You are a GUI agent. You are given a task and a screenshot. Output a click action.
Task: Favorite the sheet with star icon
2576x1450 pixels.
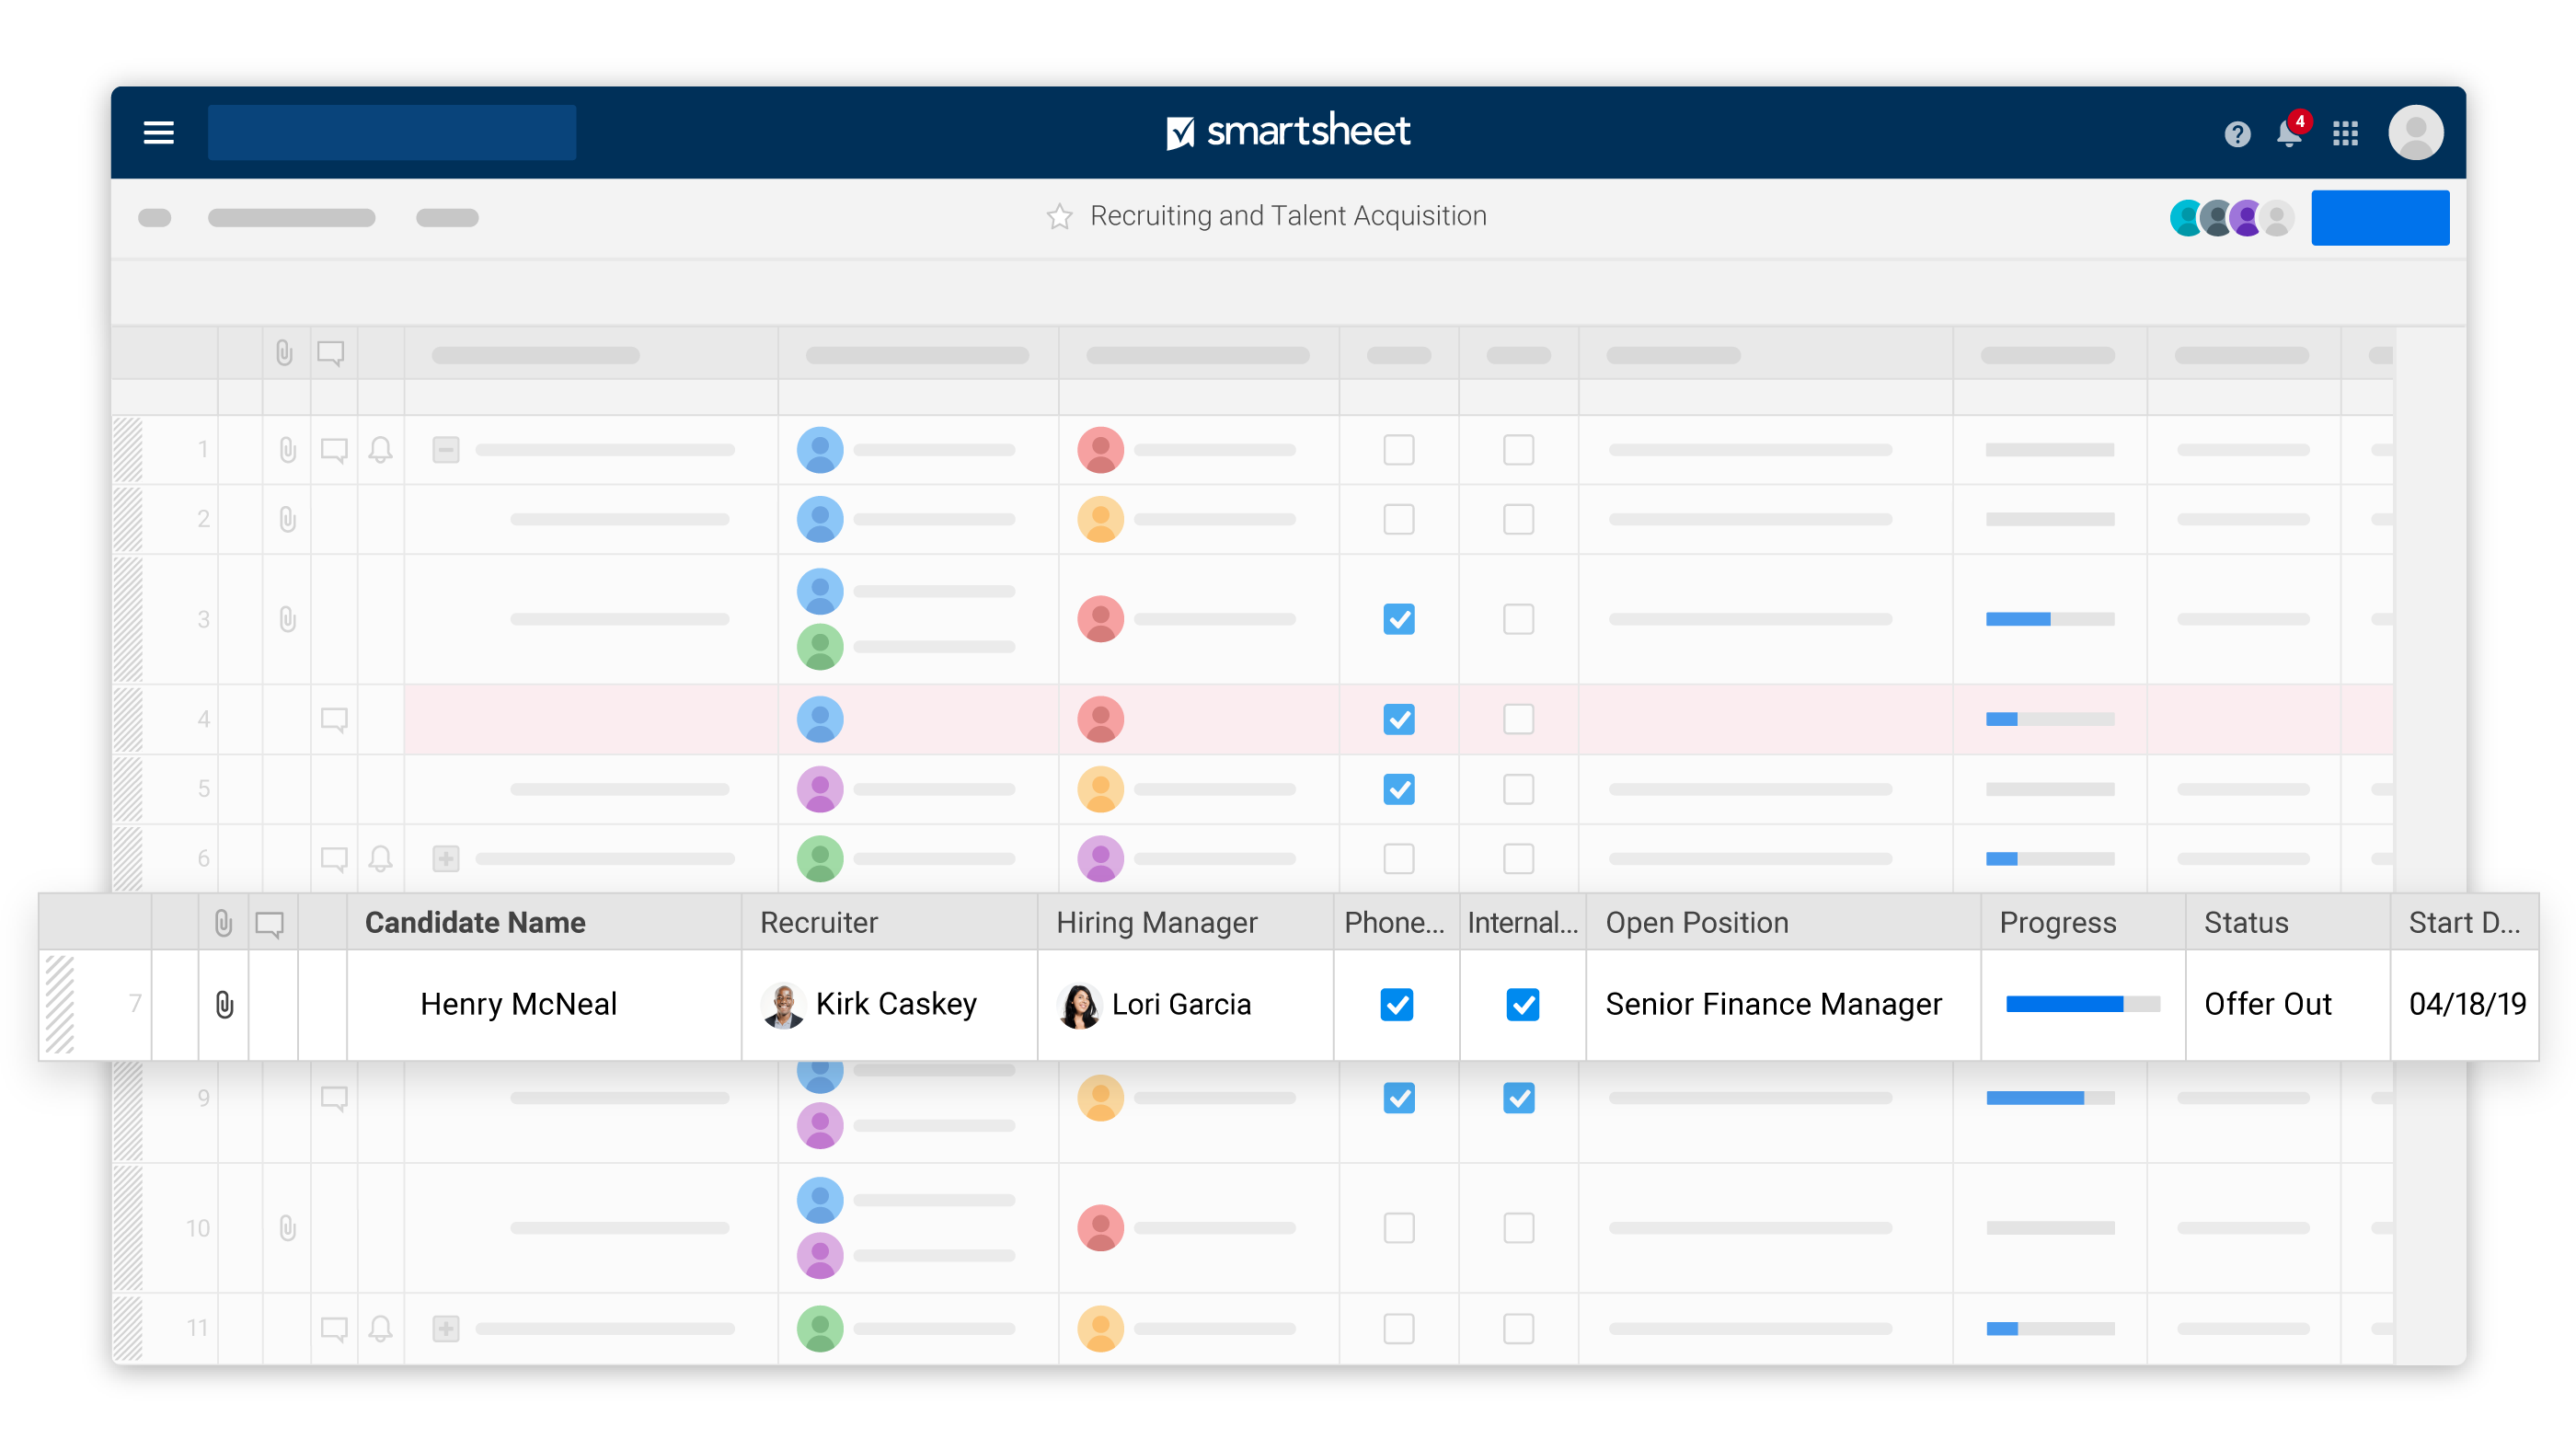(x=1059, y=216)
